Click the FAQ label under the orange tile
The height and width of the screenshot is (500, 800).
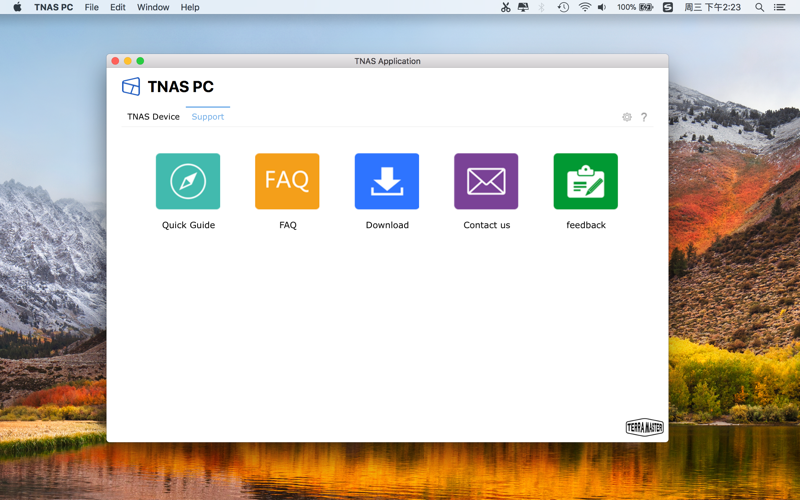tap(288, 225)
